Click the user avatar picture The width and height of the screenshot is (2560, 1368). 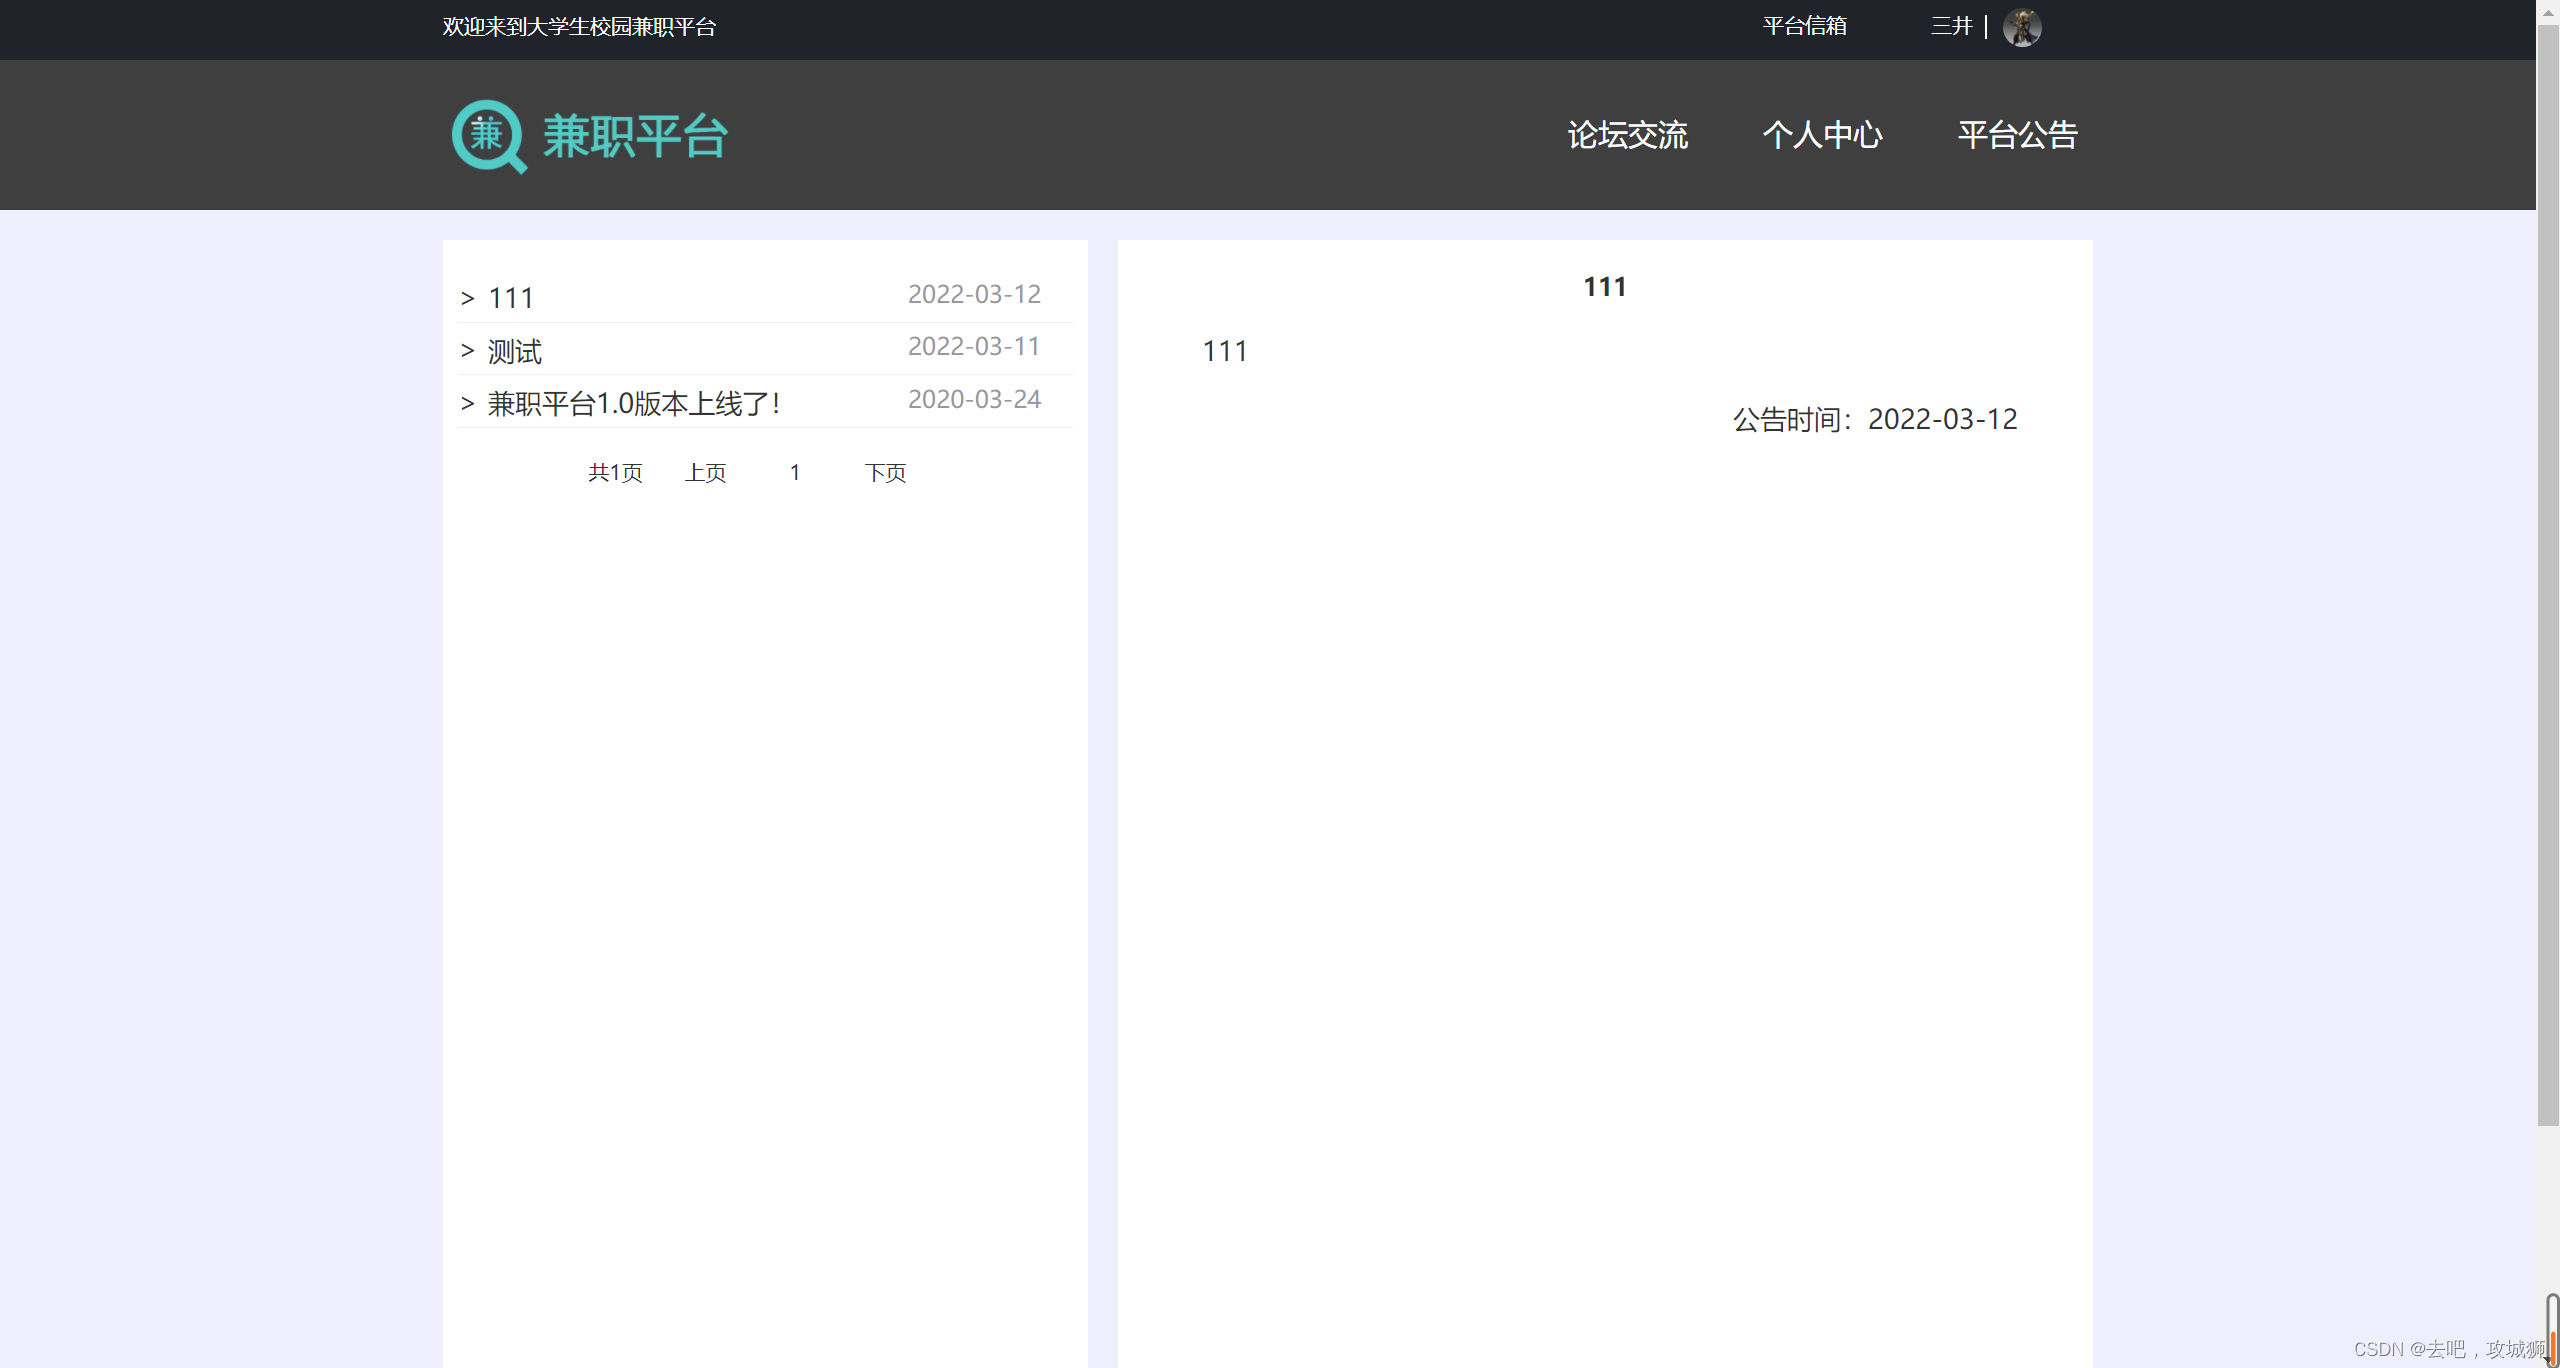click(x=2021, y=28)
